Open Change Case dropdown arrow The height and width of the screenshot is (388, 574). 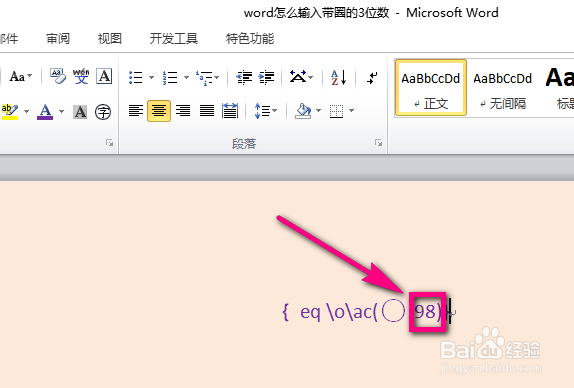(x=30, y=76)
